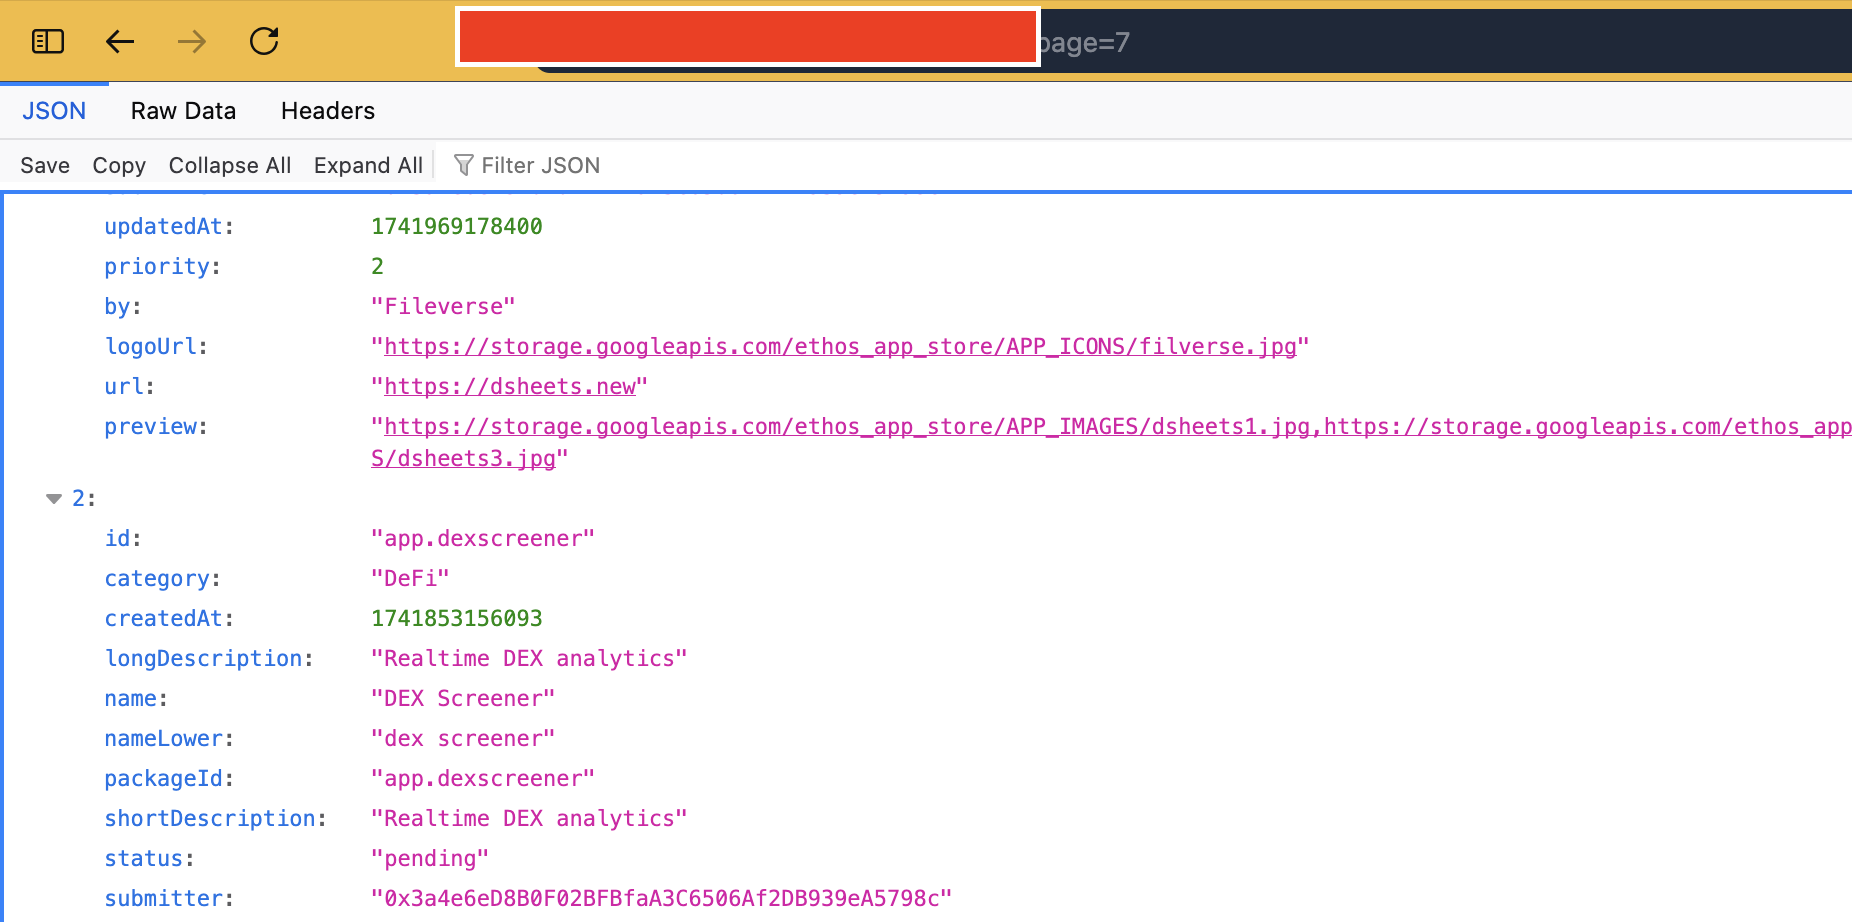Select the shortDescription "Realtime DEX analytics" value
This screenshot has height=922, width=1852.
point(529,818)
